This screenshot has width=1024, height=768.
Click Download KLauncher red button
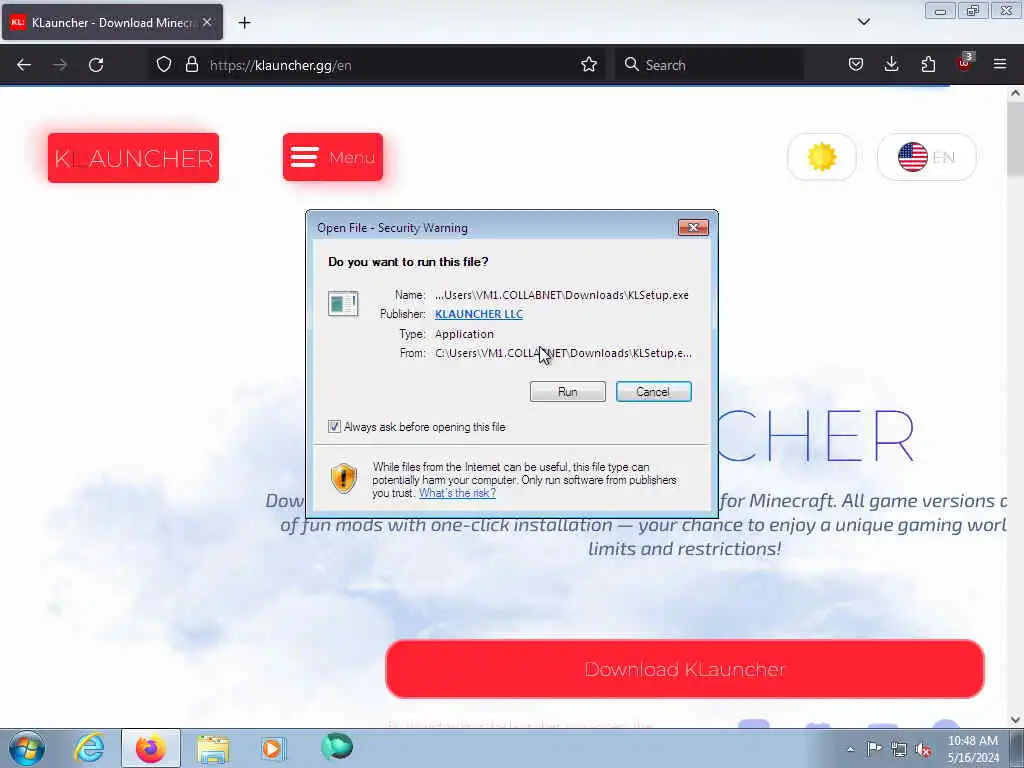(684, 669)
